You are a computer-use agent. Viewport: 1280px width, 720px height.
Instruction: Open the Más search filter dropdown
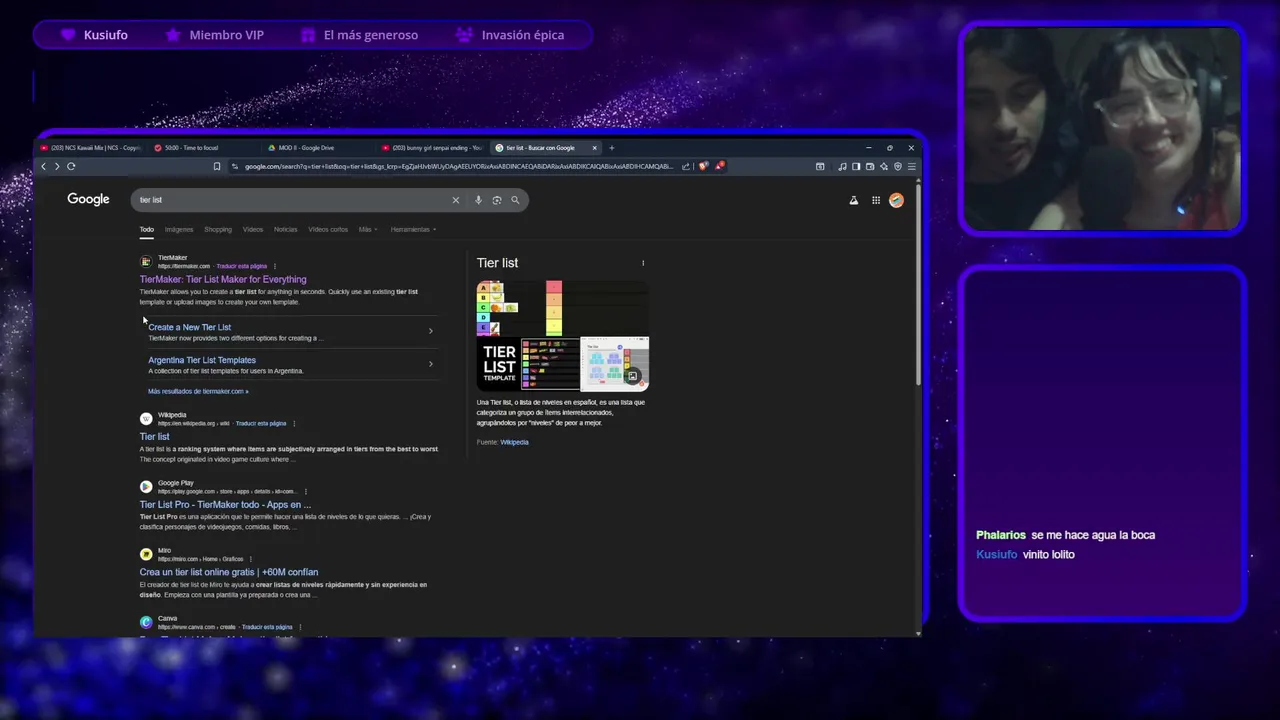click(368, 229)
